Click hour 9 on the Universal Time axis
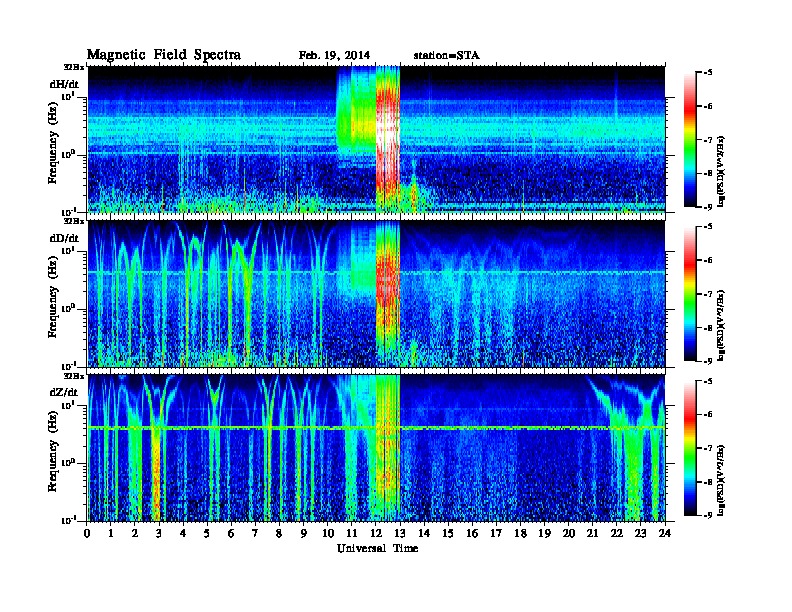The height and width of the screenshot is (612, 792). [x=304, y=534]
